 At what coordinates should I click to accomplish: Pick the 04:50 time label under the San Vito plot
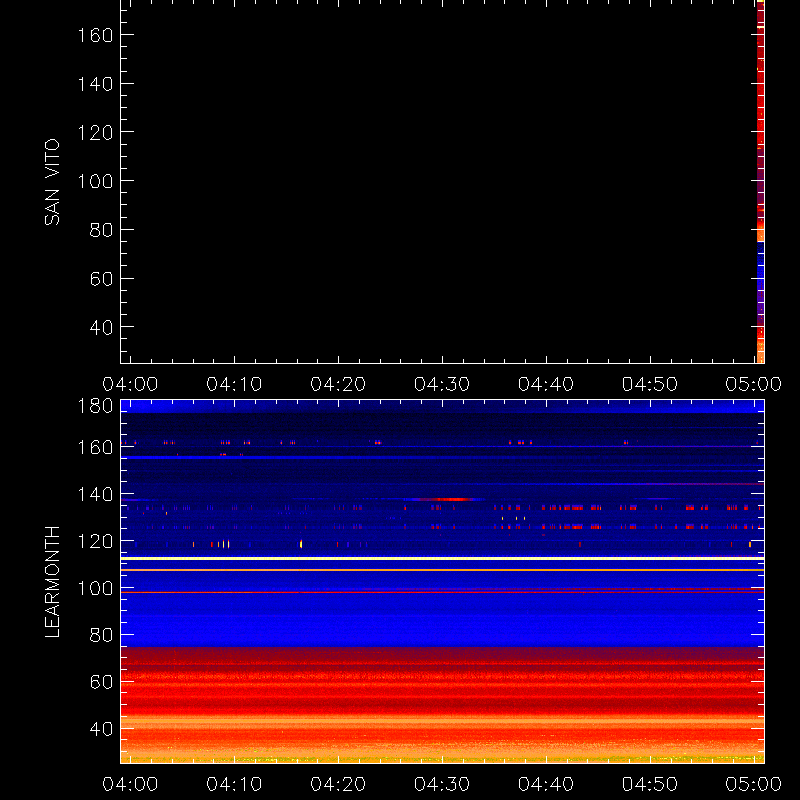coord(649,384)
